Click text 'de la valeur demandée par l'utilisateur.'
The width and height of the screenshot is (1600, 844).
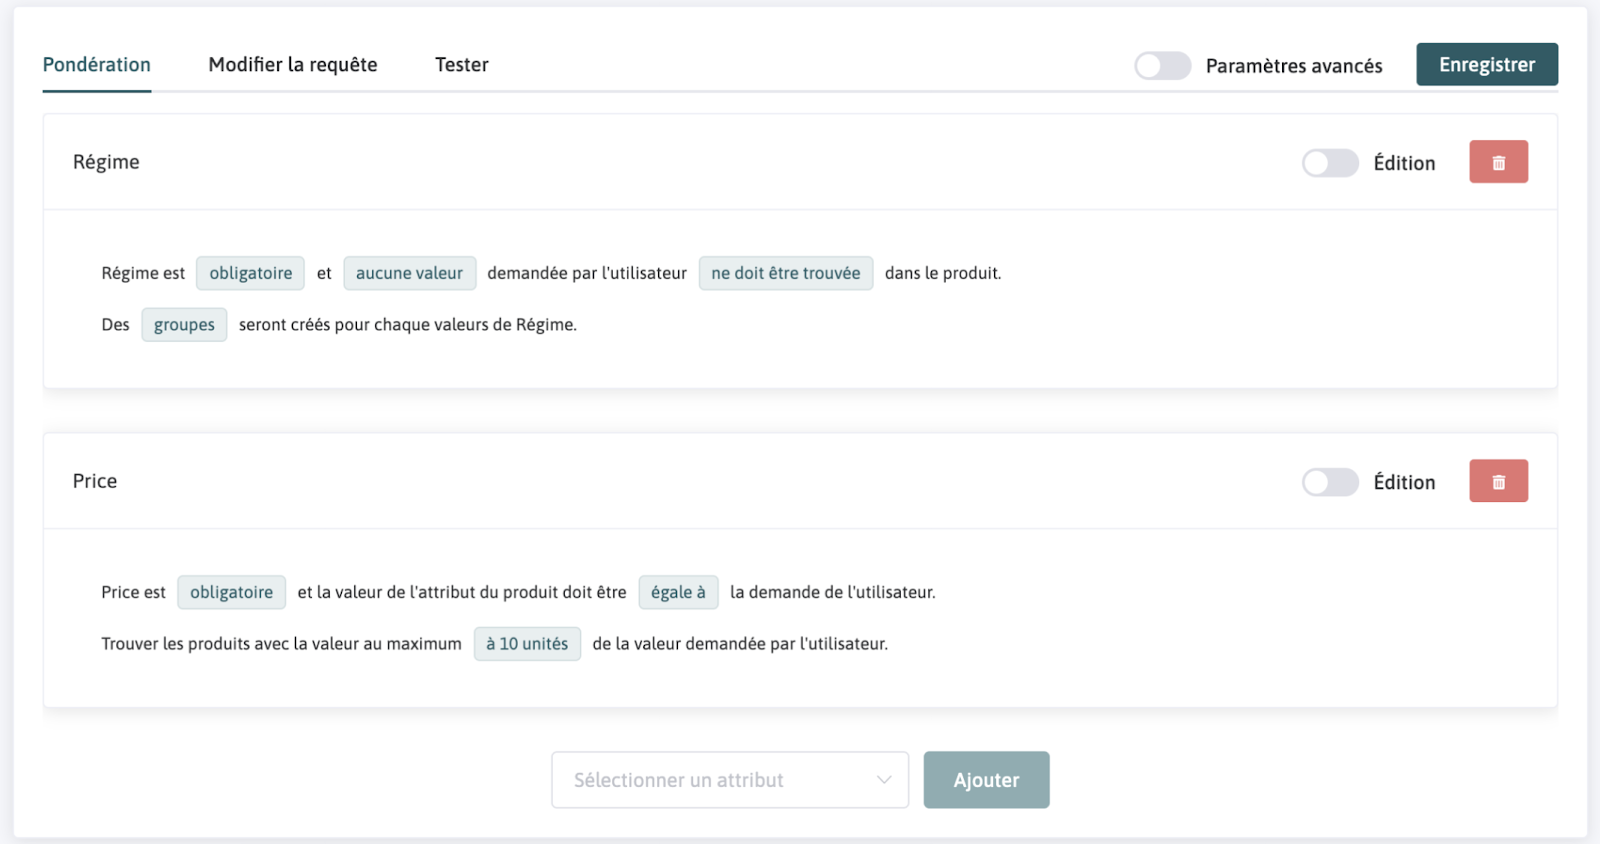point(740,644)
